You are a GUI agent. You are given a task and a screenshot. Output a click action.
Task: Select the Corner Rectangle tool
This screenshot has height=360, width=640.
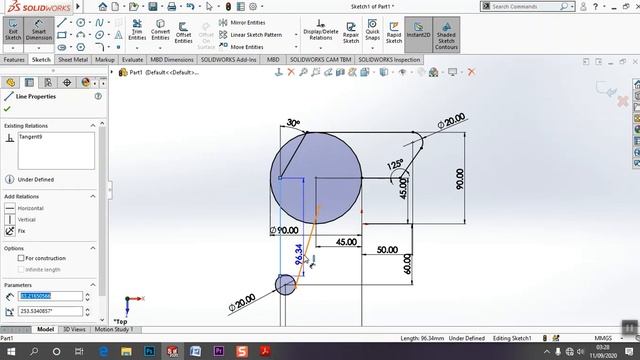62,35
